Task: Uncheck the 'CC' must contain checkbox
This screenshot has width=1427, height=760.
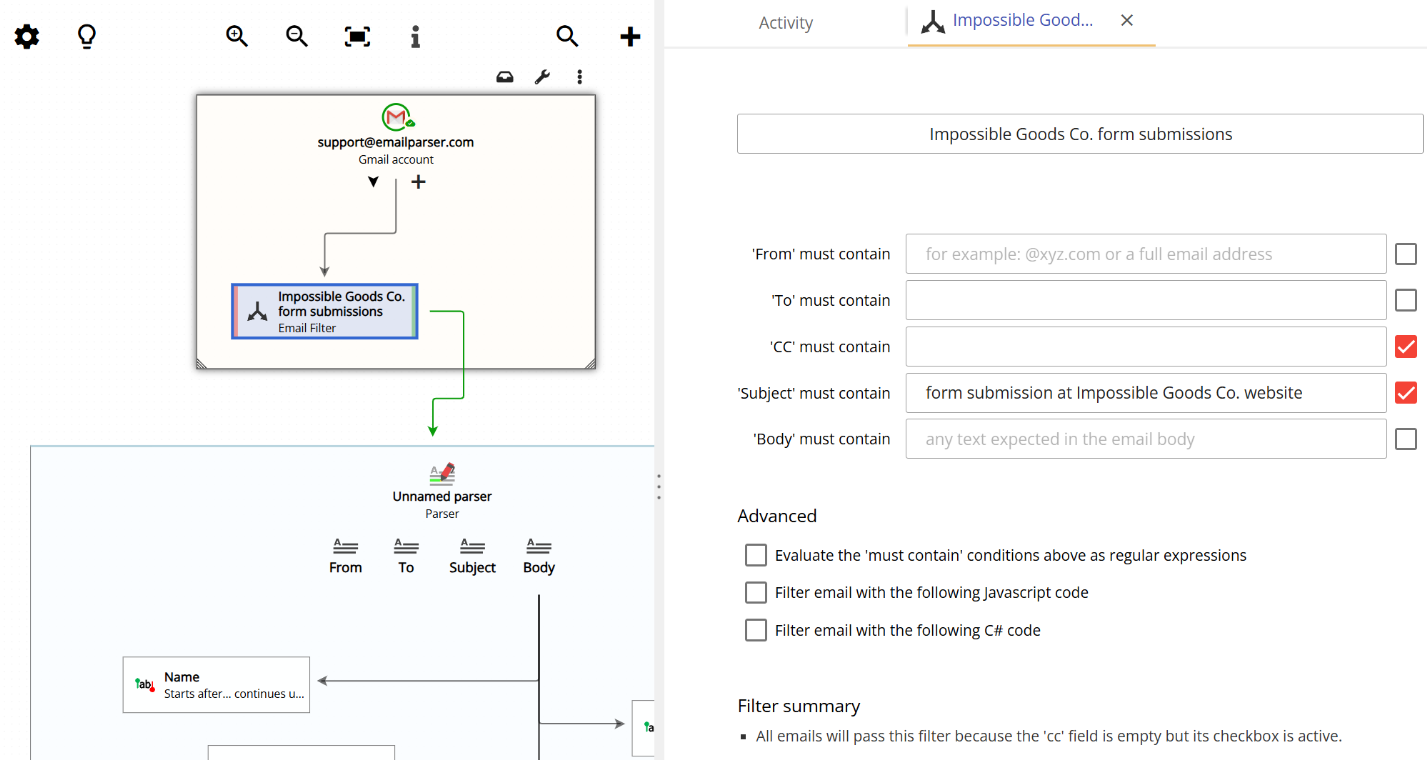Action: pos(1406,346)
